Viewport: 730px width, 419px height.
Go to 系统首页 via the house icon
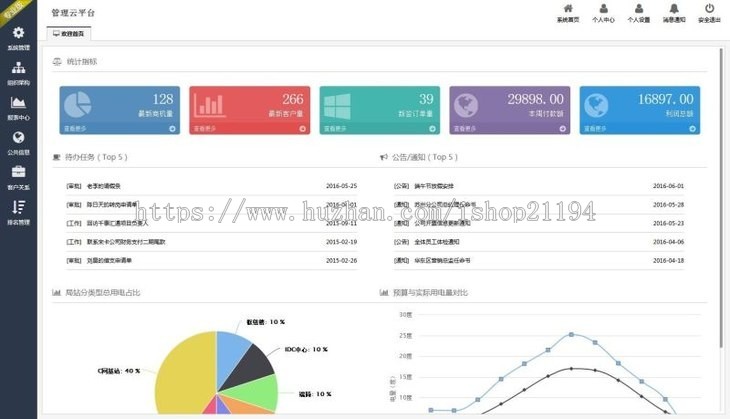point(568,8)
